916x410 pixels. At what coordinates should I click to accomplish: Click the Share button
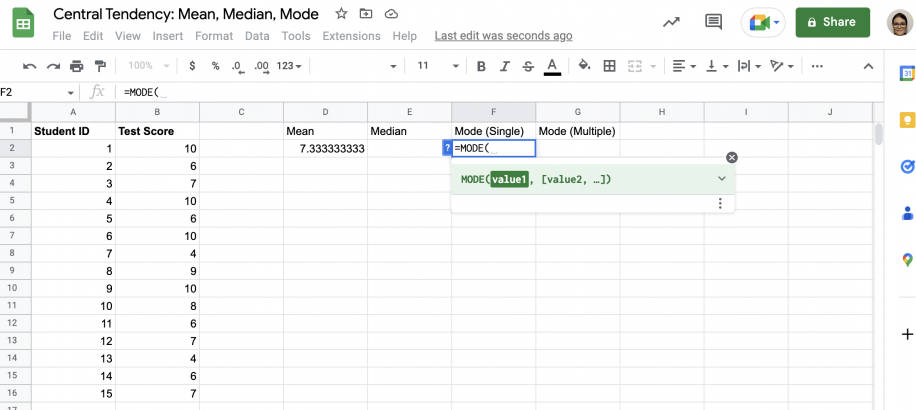click(832, 22)
